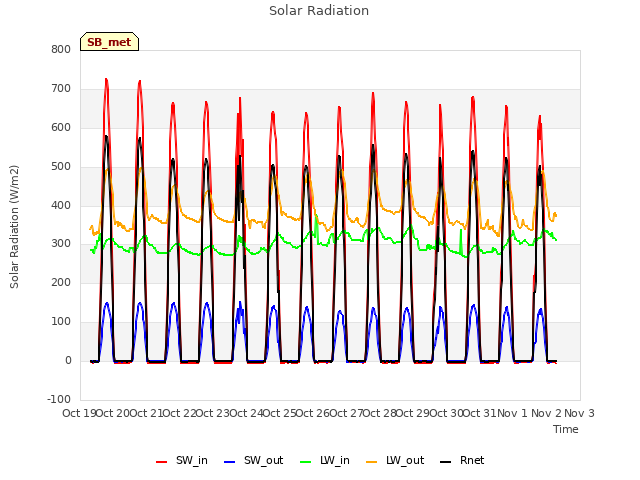Click the red SW_in legend swatch
The height and width of the screenshot is (480, 640).
click(162, 462)
